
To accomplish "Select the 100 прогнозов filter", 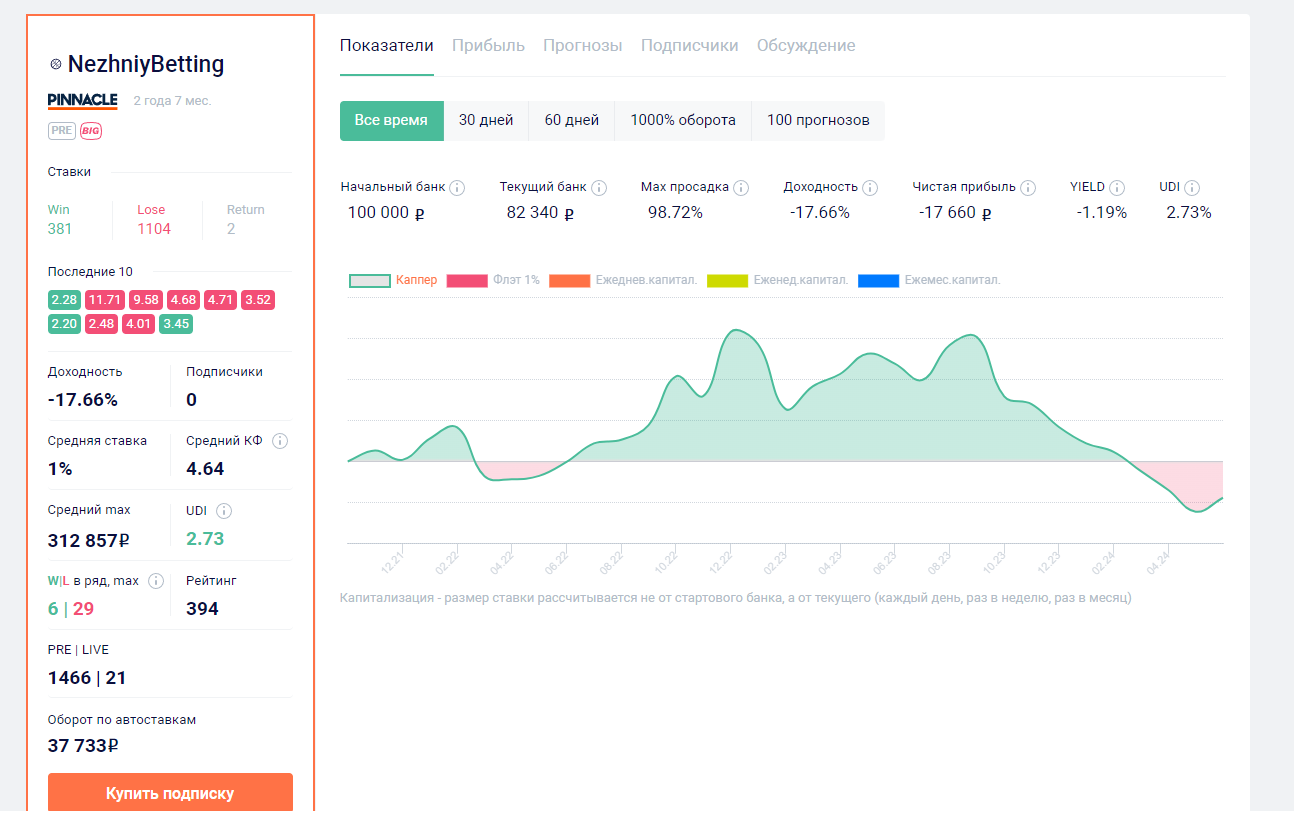I will coord(818,121).
